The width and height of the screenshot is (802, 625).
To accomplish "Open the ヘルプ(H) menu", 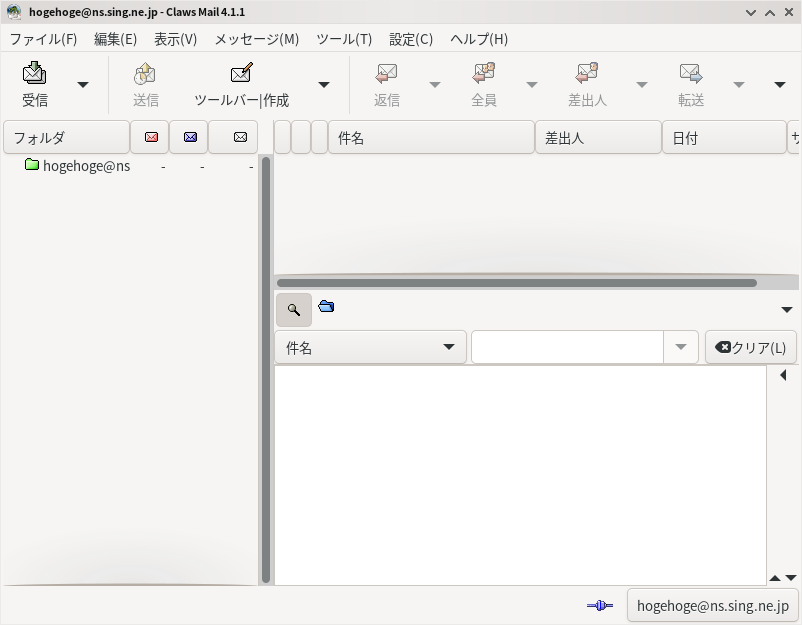I will (x=479, y=39).
